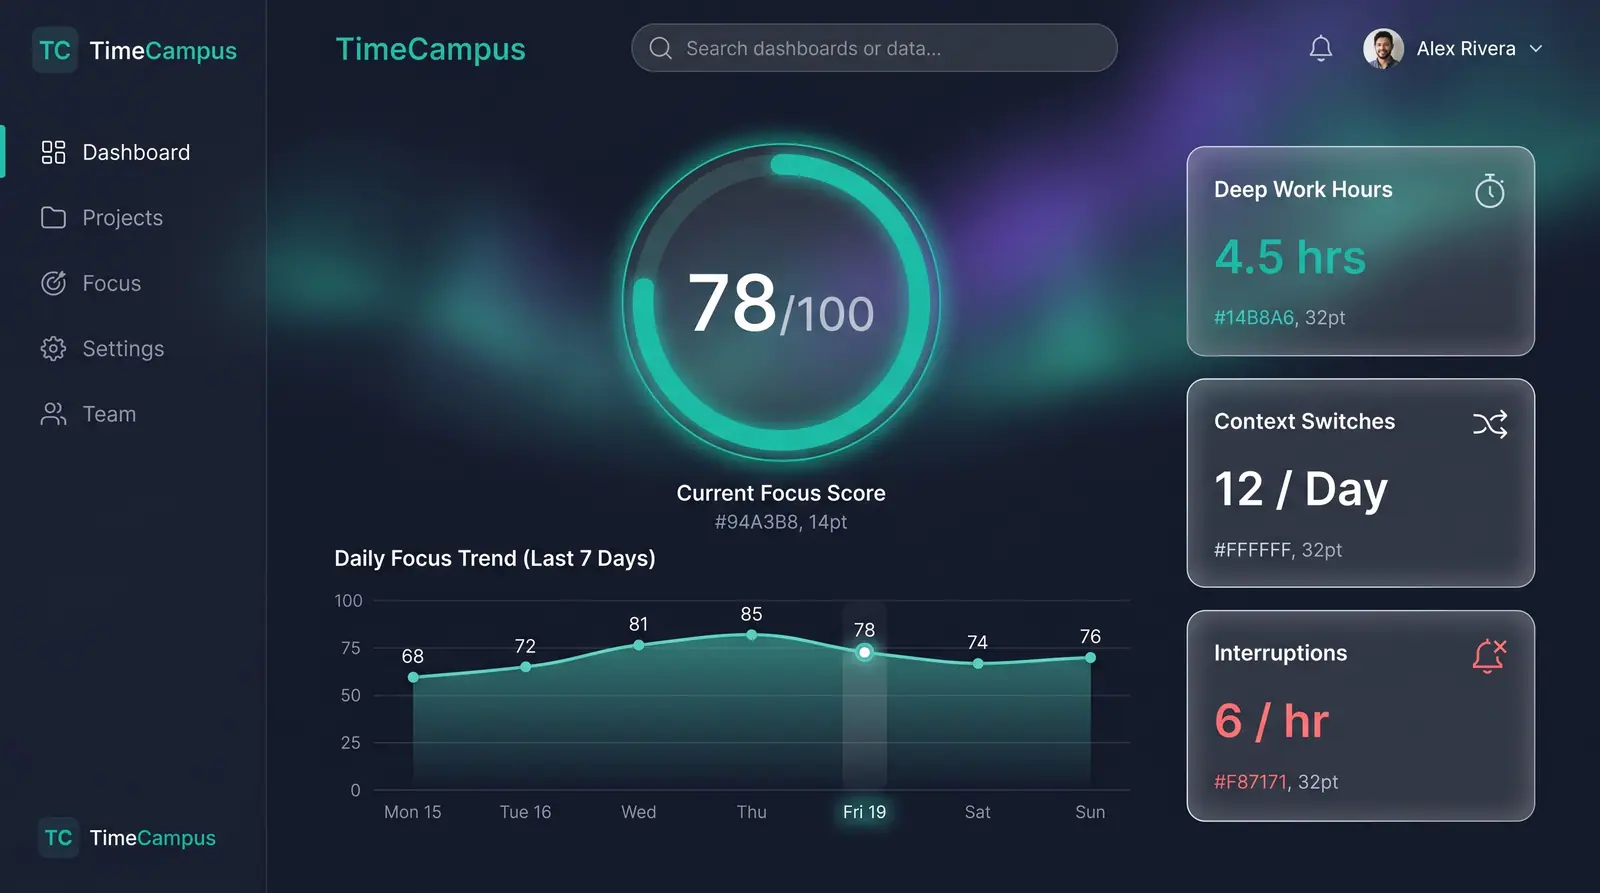The width and height of the screenshot is (1600, 893).
Task: Click the 6 / hr value
Action: [1272, 721]
